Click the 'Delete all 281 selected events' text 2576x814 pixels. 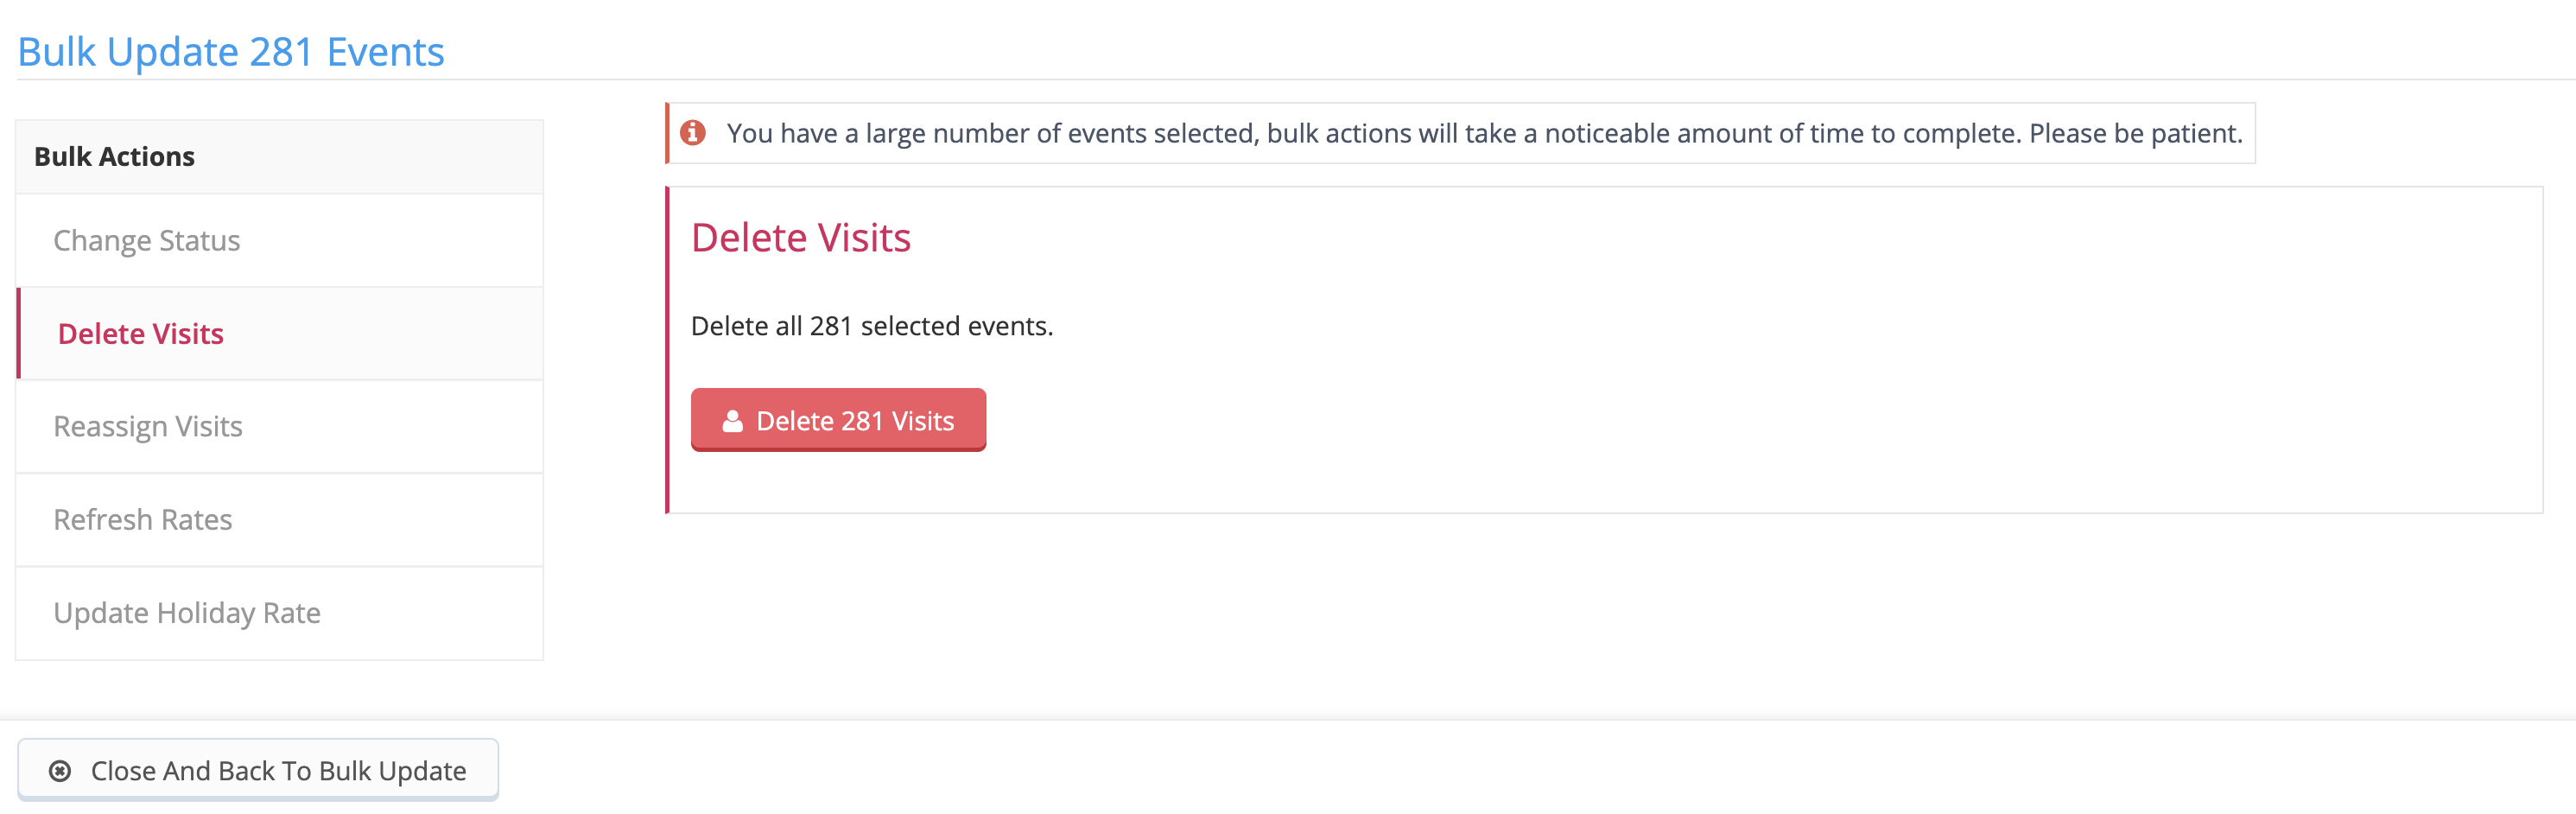pyautogui.click(x=872, y=326)
